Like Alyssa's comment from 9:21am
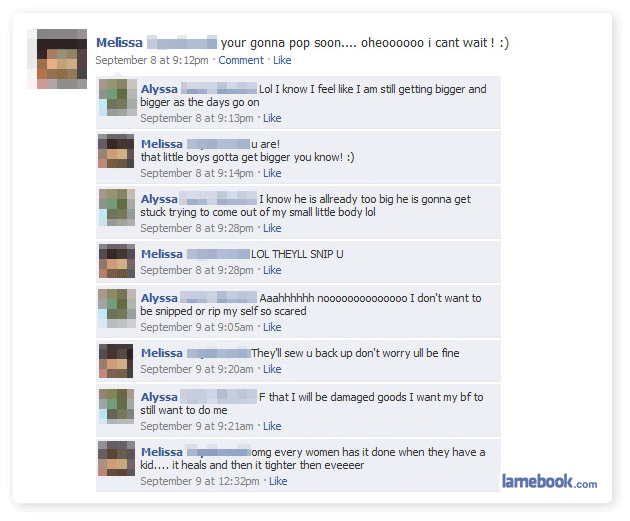 click(272, 426)
